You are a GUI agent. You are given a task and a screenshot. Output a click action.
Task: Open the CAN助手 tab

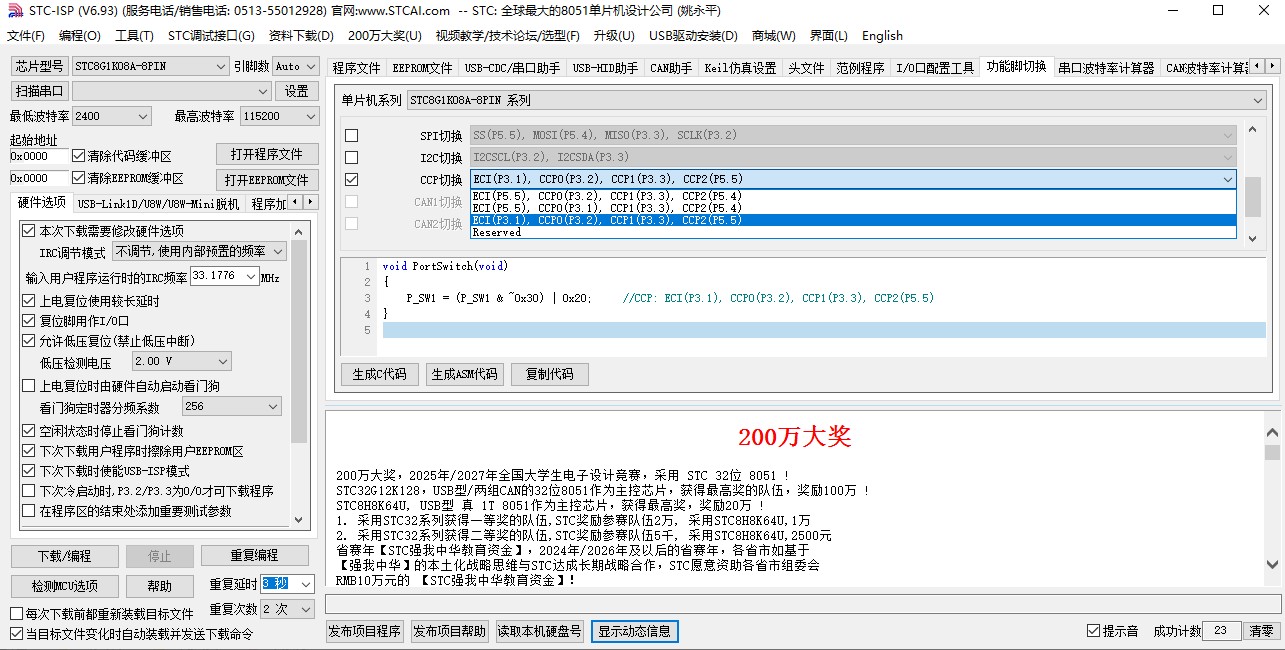(x=671, y=68)
